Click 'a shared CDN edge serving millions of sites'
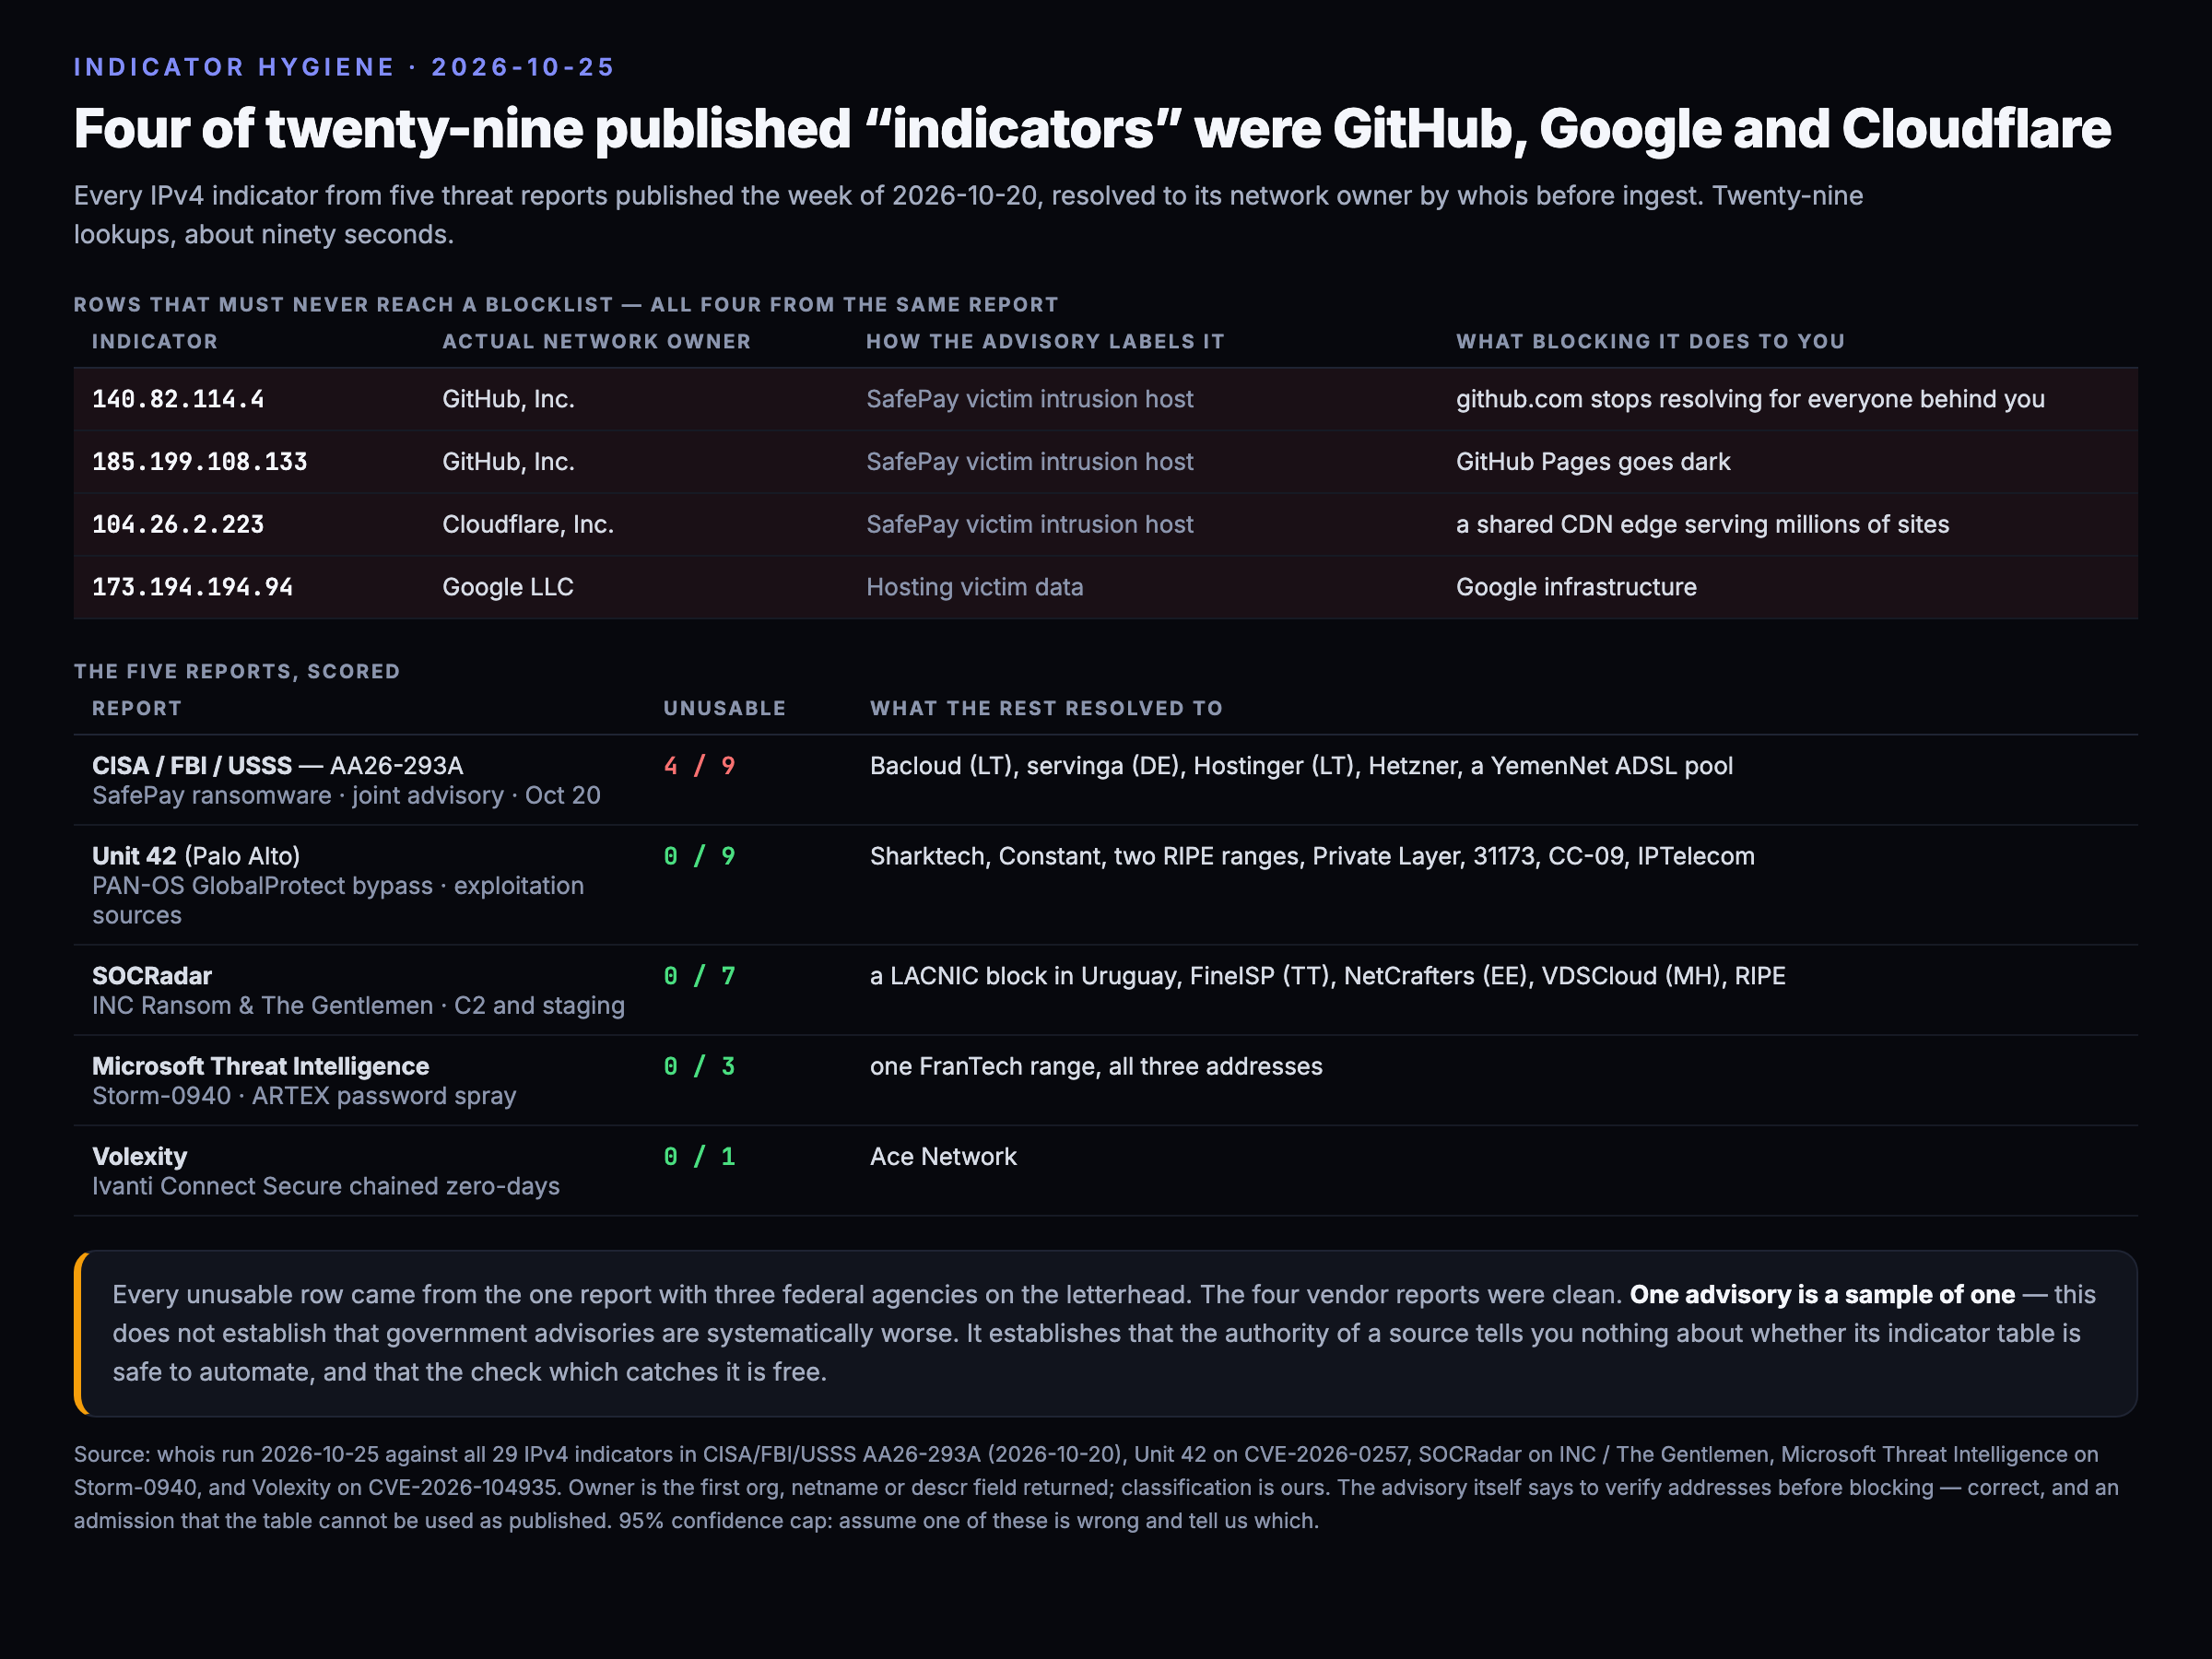 [1703, 525]
